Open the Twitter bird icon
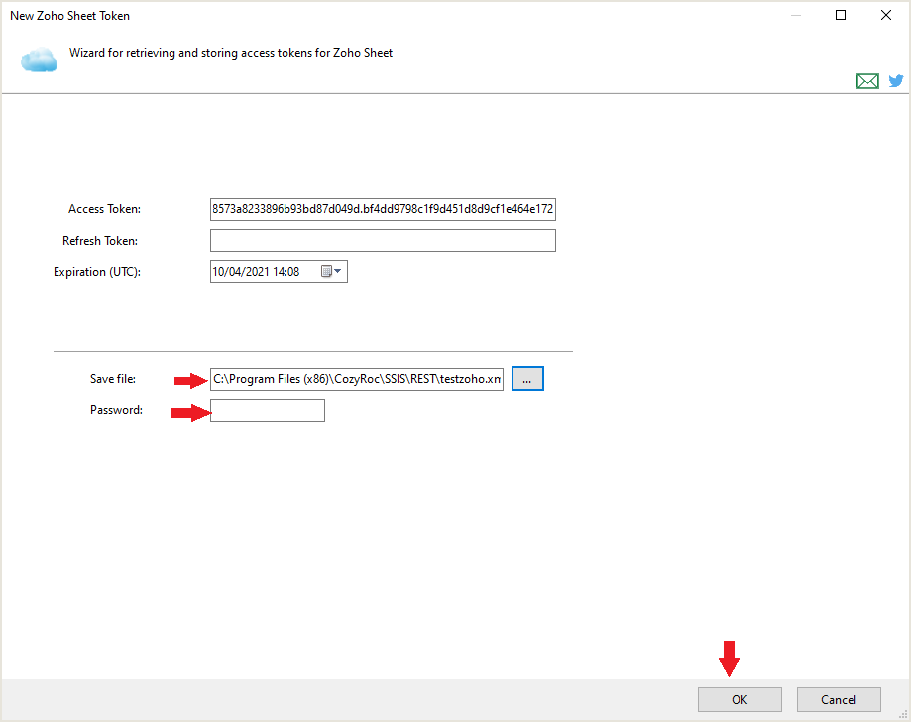911x722 pixels. pos(896,81)
